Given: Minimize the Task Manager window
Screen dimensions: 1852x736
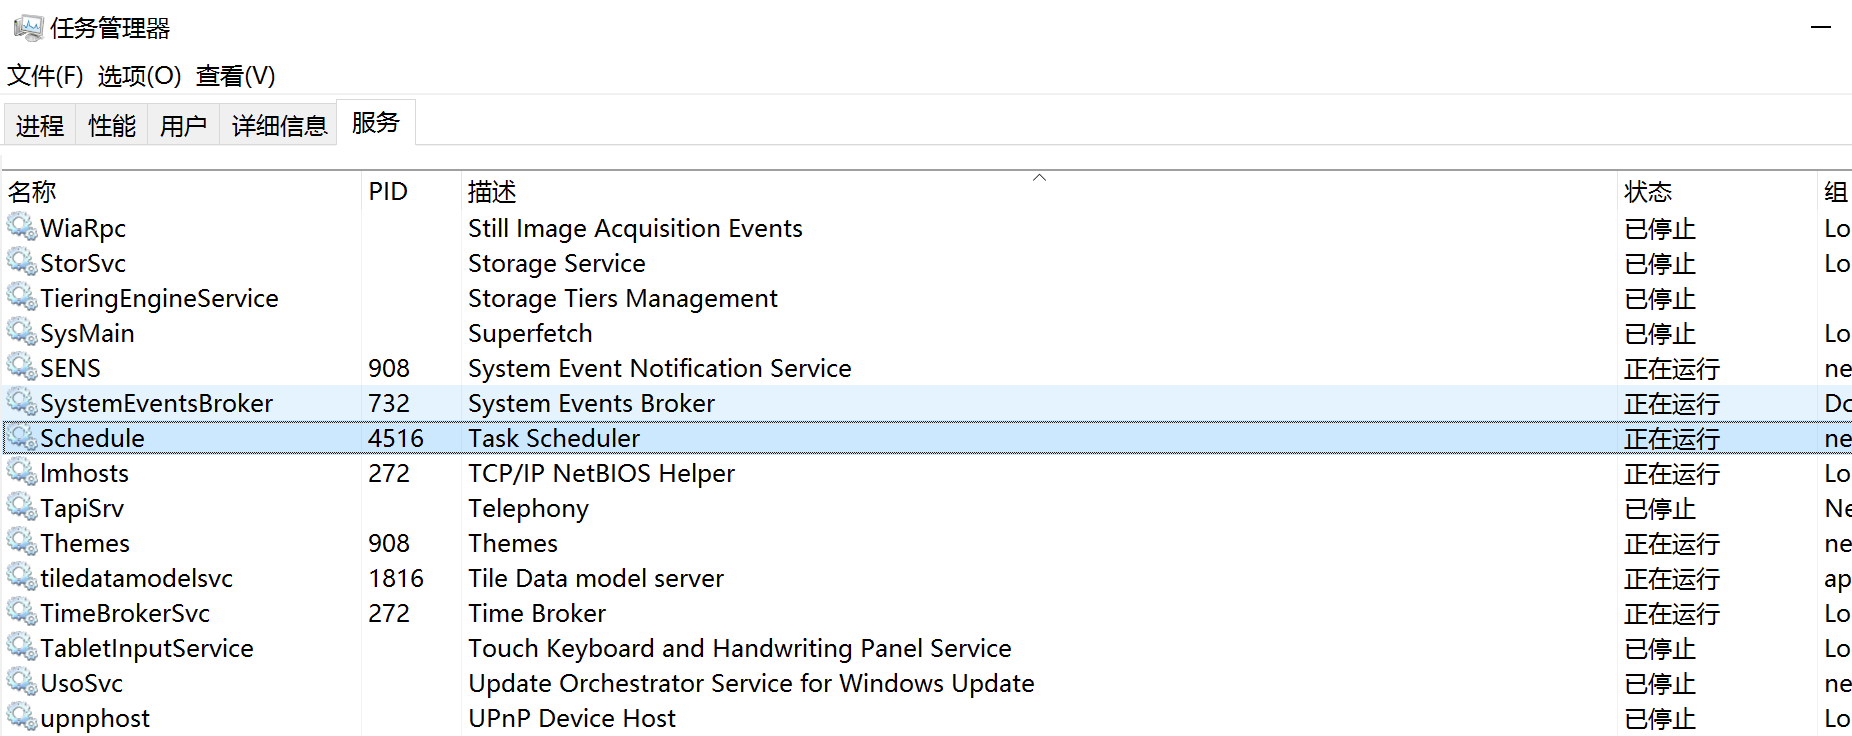Looking at the screenshot, I should pyautogui.click(x=1821, y=27).
